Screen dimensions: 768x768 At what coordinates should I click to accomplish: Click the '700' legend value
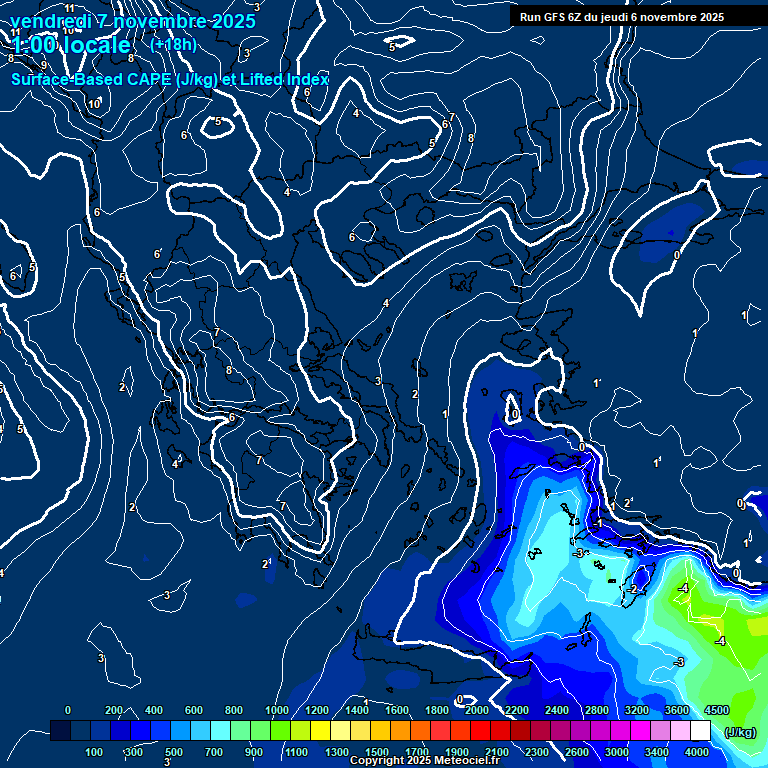pos(214,752)
